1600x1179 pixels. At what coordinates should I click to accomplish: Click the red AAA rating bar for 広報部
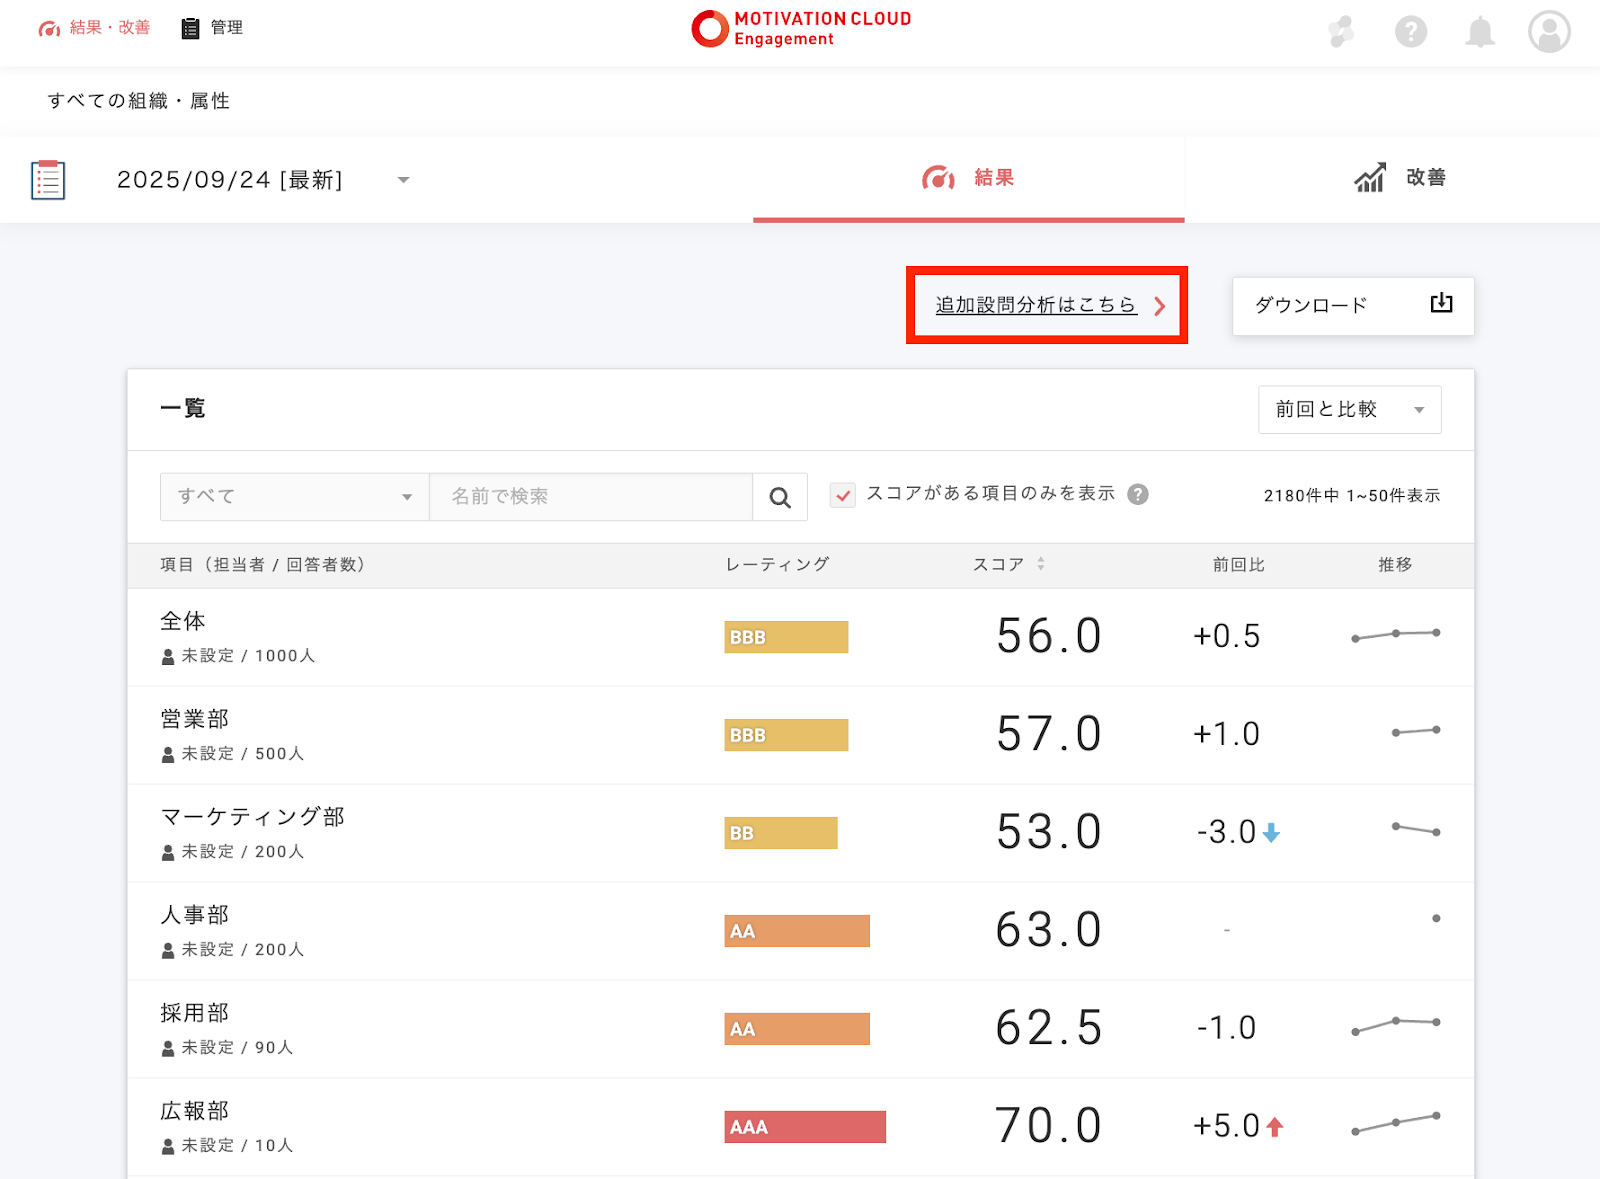(805, 1127)
